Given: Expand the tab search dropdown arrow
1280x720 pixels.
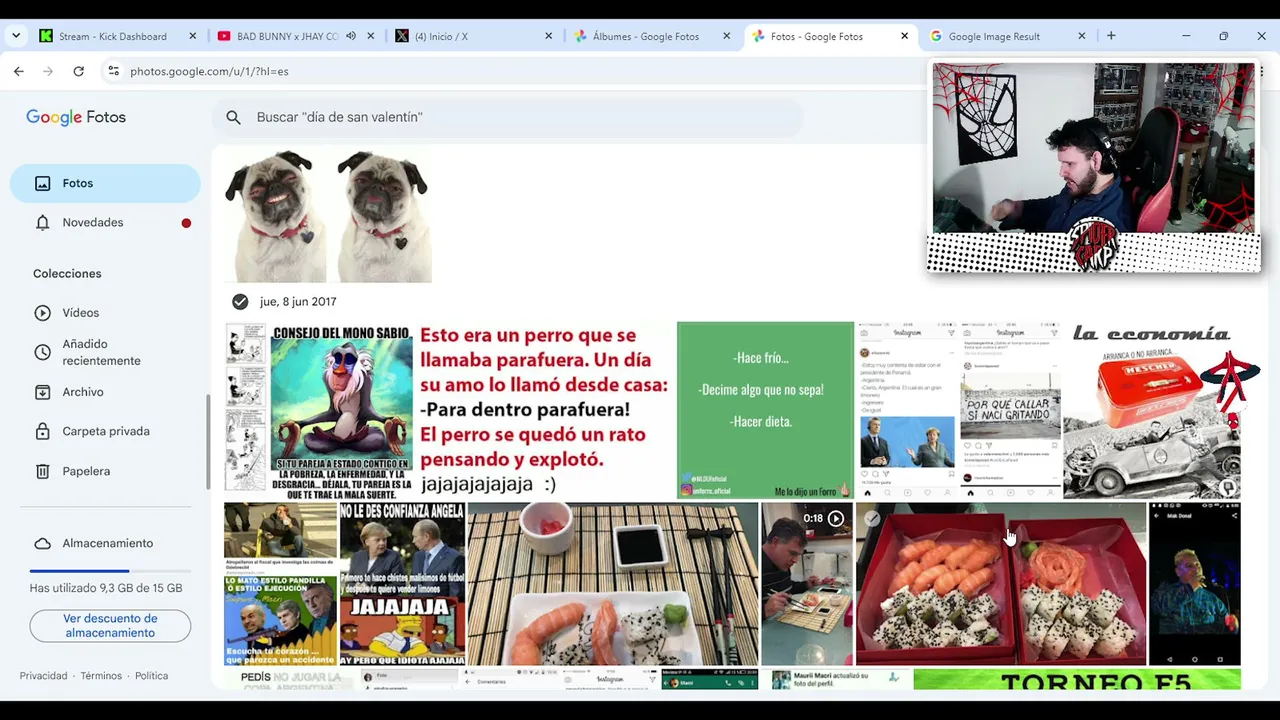Looking at the screenshot, I should pos(16,36).
